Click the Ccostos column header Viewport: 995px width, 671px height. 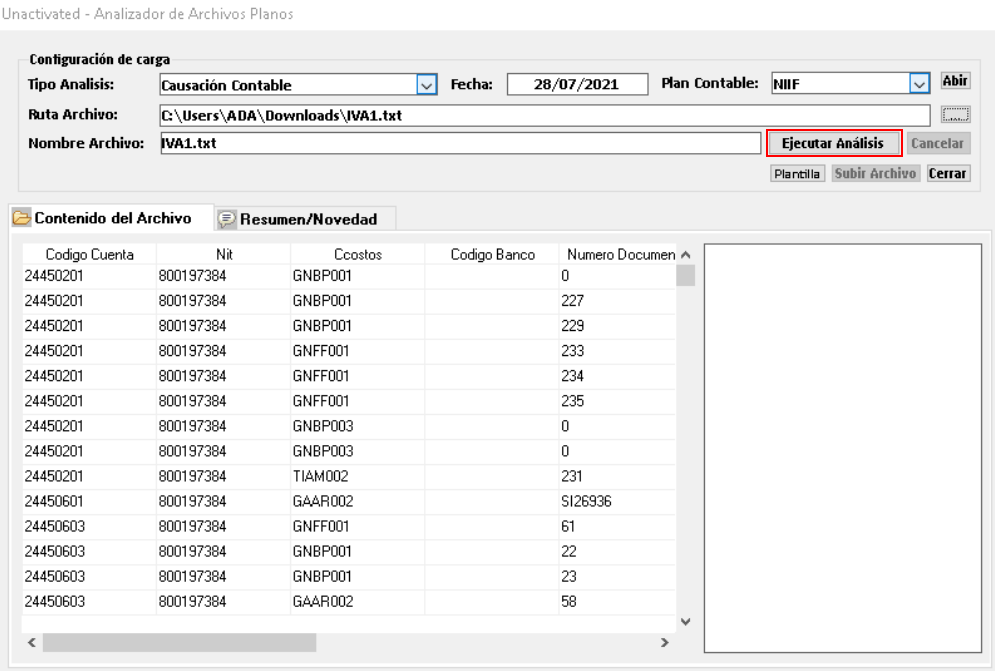tap(357, 254)
